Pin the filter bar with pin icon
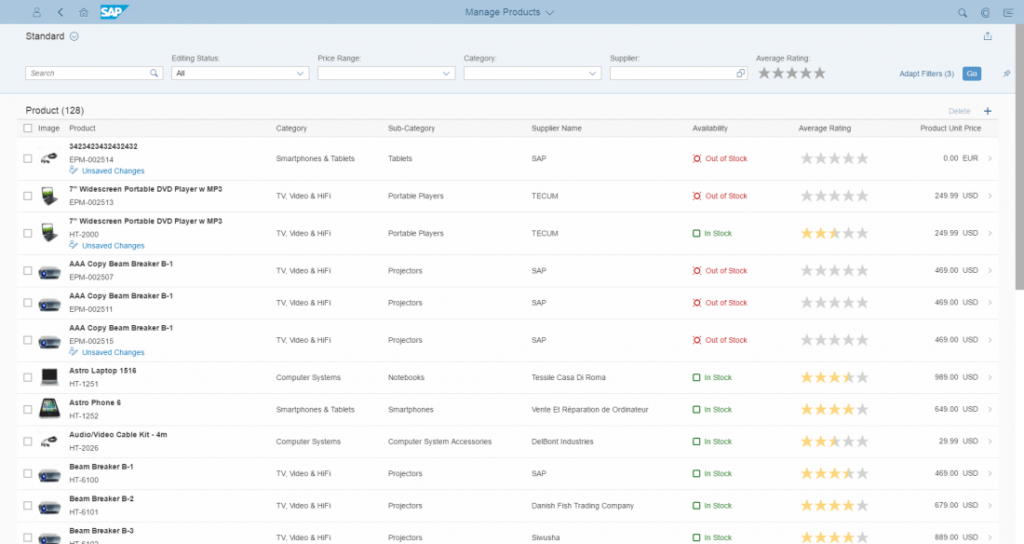This screenshot has height=544, width=1024. coord(1006,74)
